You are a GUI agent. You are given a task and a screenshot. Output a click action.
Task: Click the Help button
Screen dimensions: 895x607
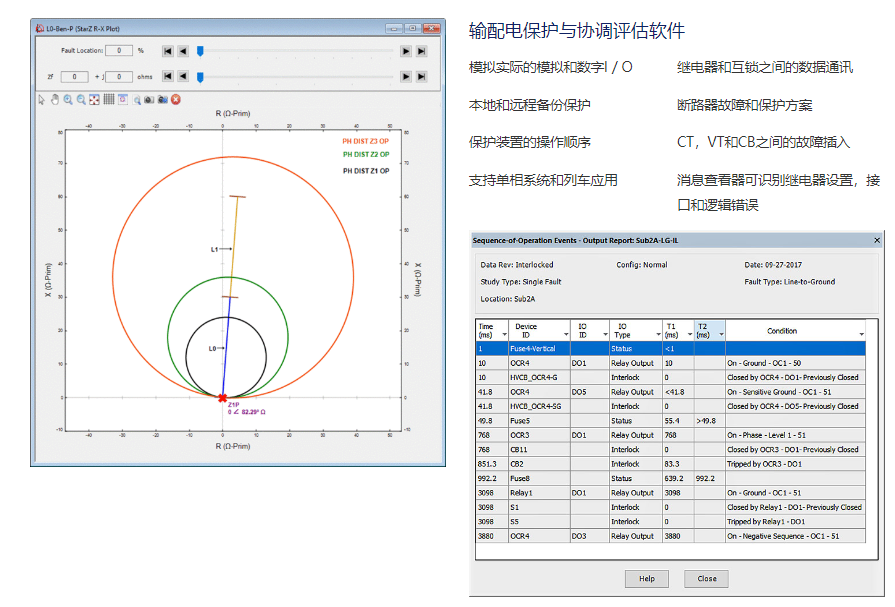[x=646, y=579]
